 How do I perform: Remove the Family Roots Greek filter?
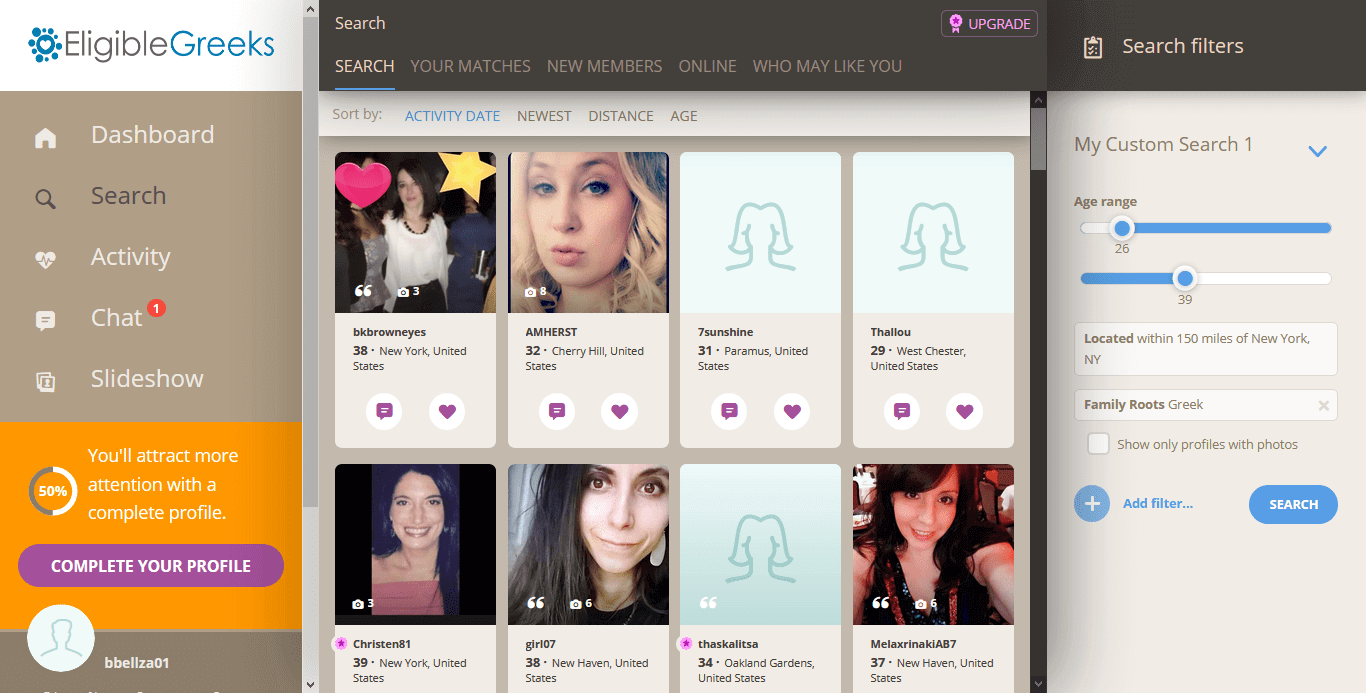pos(1323,405)
